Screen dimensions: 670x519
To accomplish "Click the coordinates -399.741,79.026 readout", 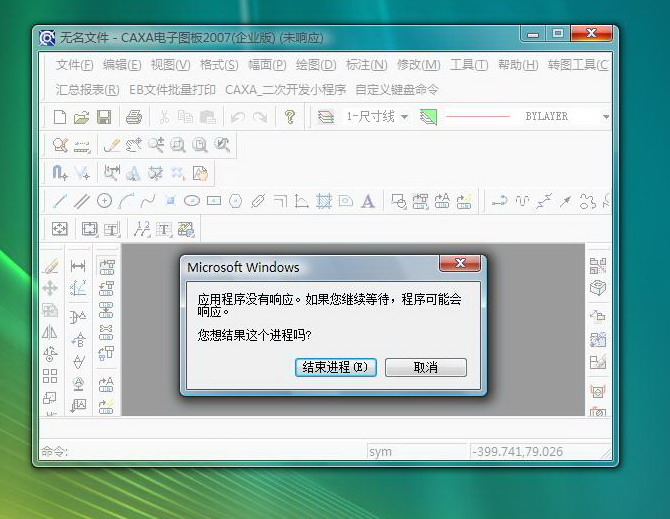I will click(x=518, y=452).
